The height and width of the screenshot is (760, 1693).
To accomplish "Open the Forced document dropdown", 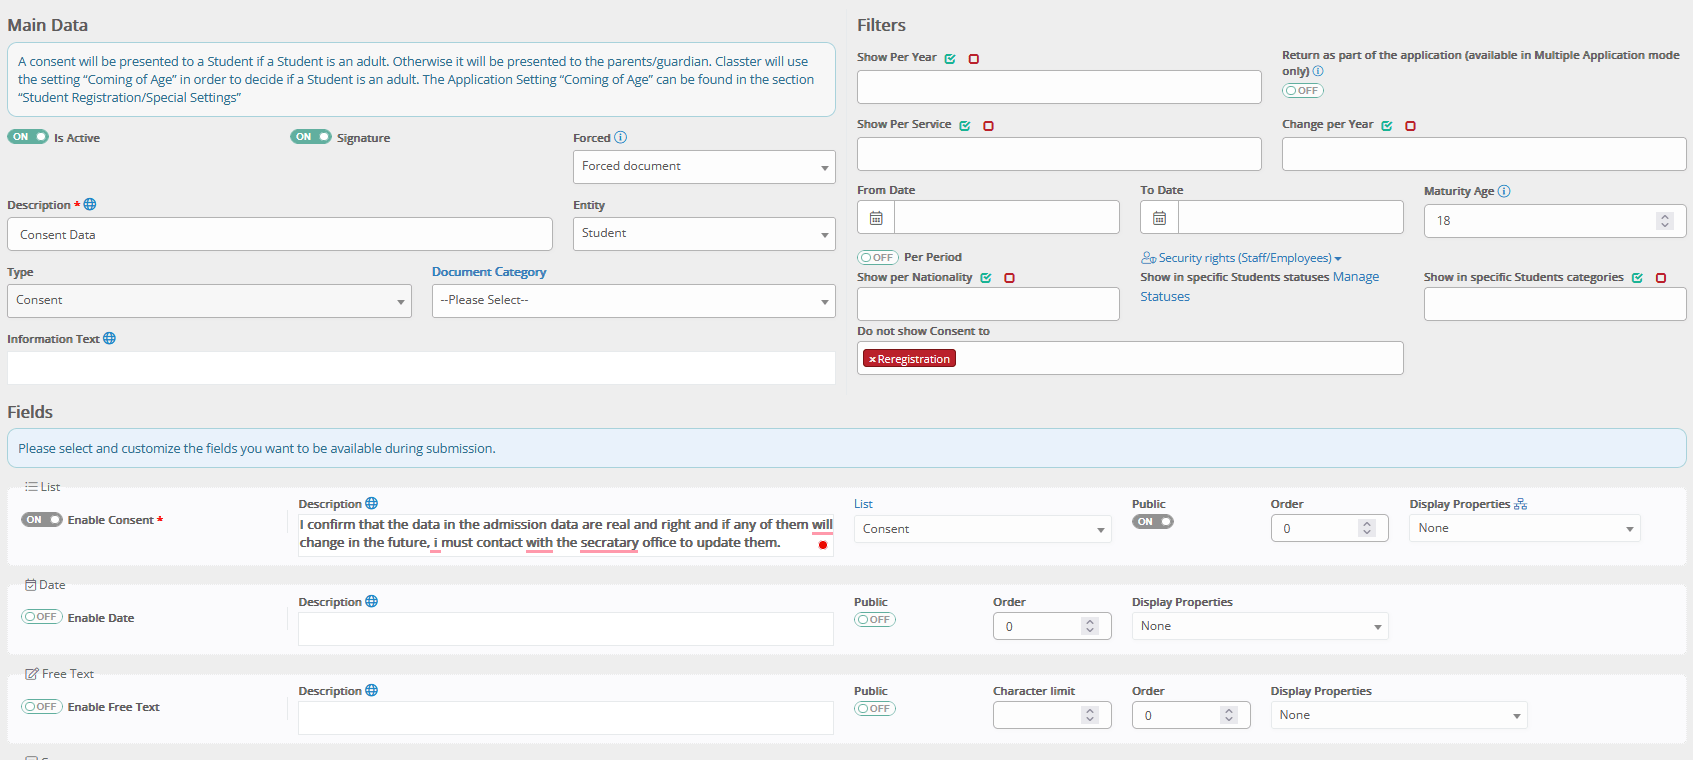I will pos(704,167).
